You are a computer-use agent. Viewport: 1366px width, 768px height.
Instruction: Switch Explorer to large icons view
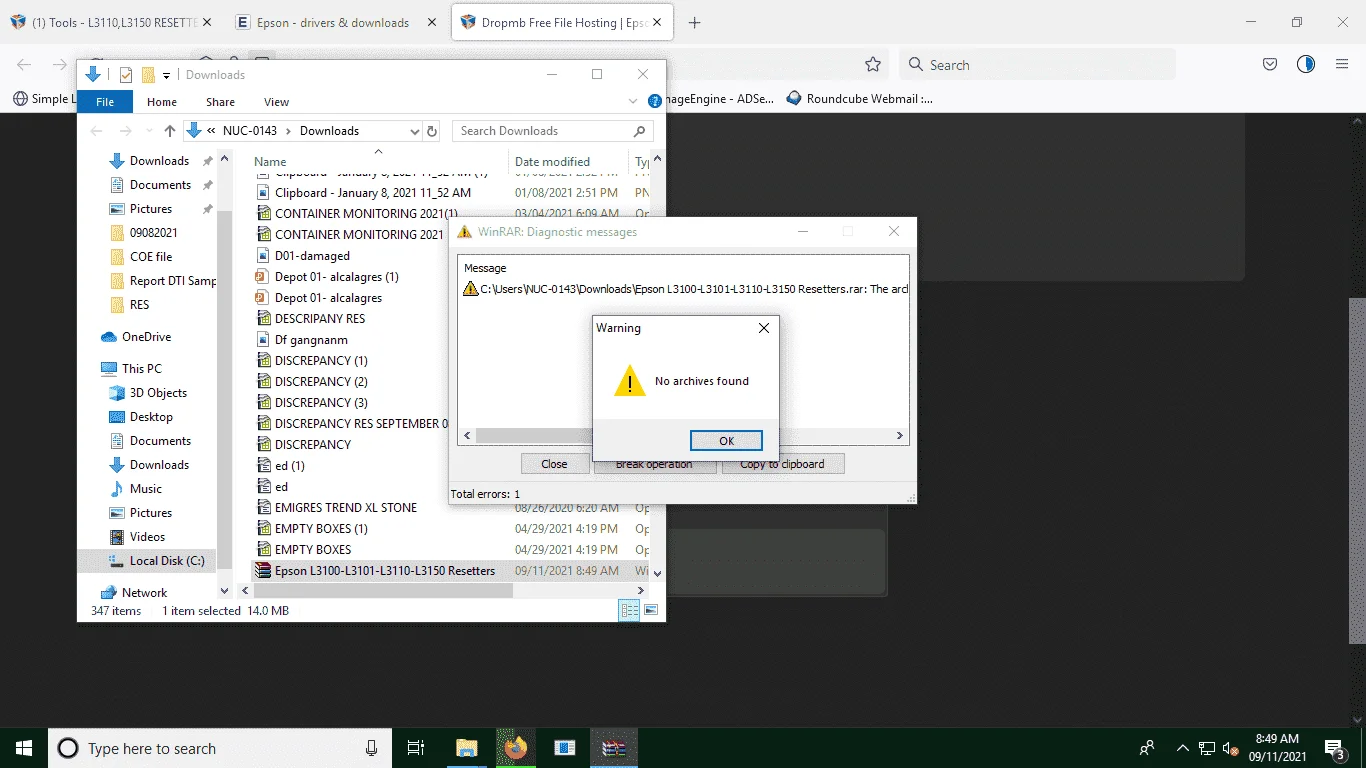pyautogui.click(x=651, y=610)
